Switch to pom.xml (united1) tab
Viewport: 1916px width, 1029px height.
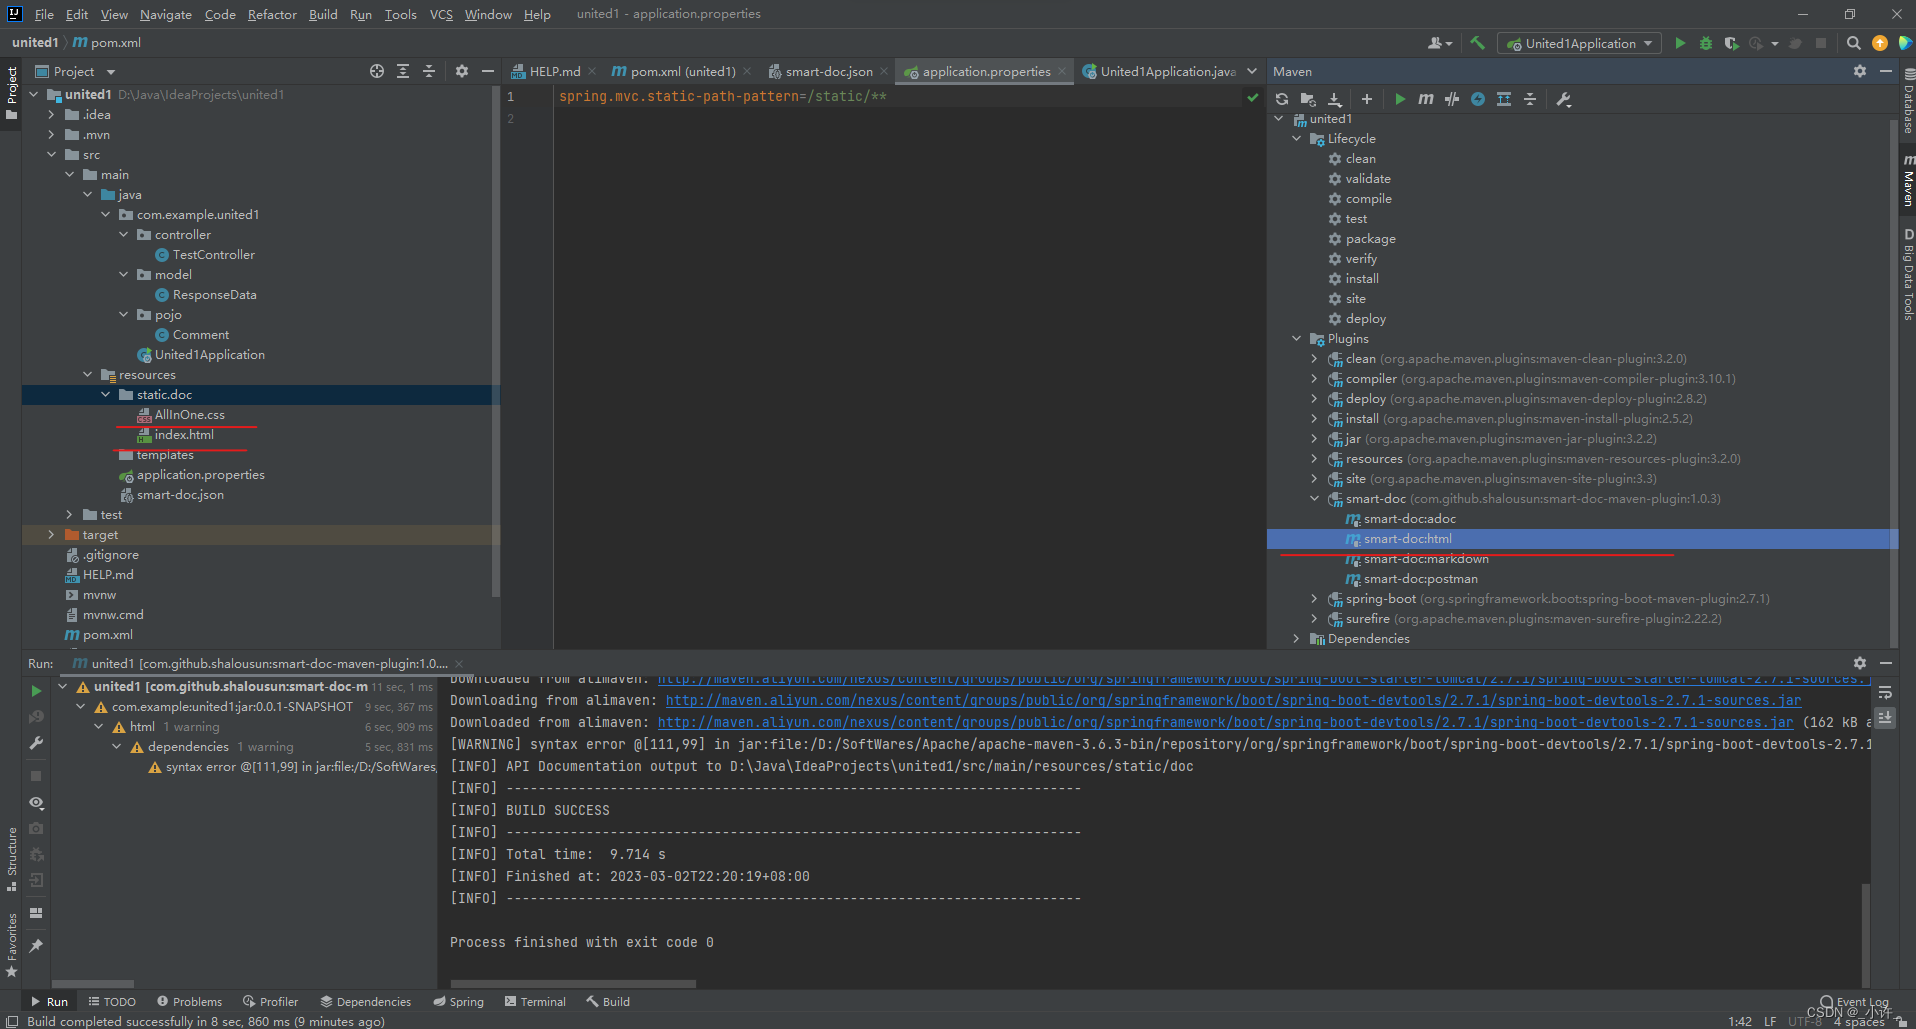pos(682,71)
